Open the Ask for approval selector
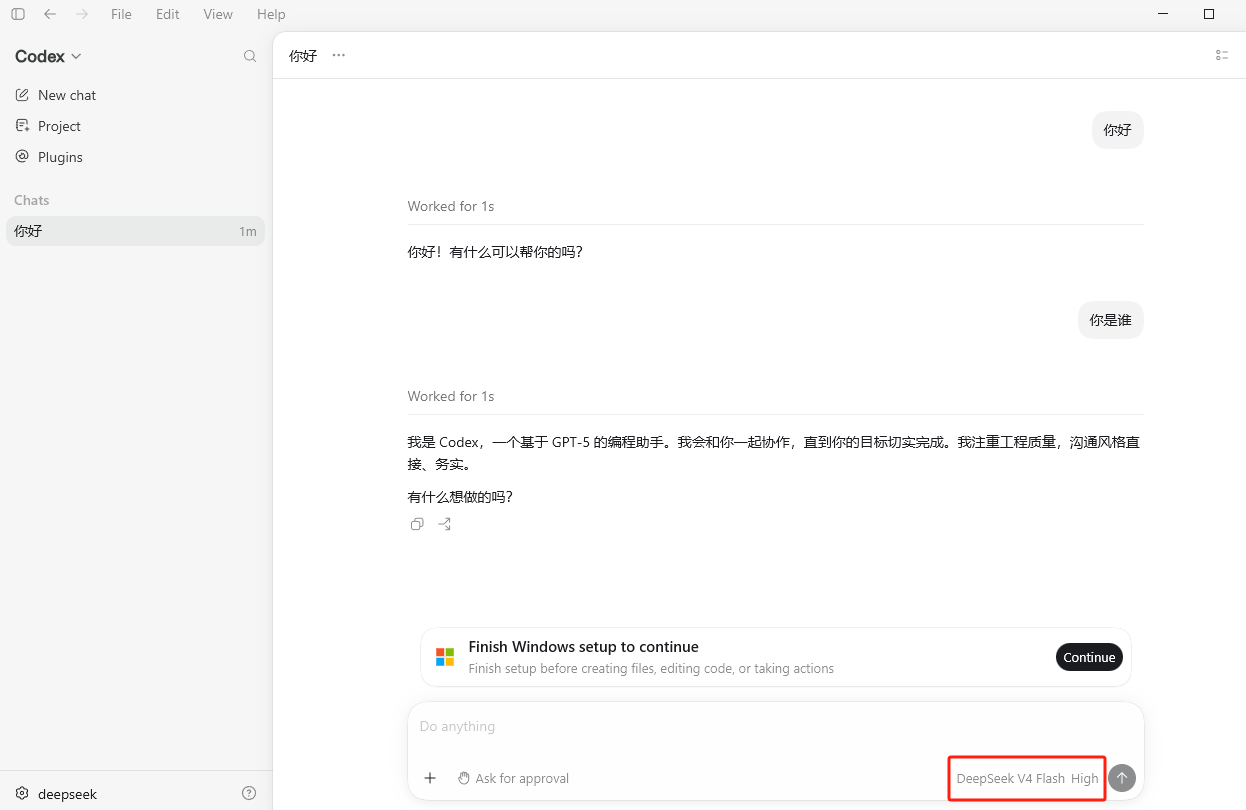This screenshot has height=810, width=1246. tap(514, 778)
